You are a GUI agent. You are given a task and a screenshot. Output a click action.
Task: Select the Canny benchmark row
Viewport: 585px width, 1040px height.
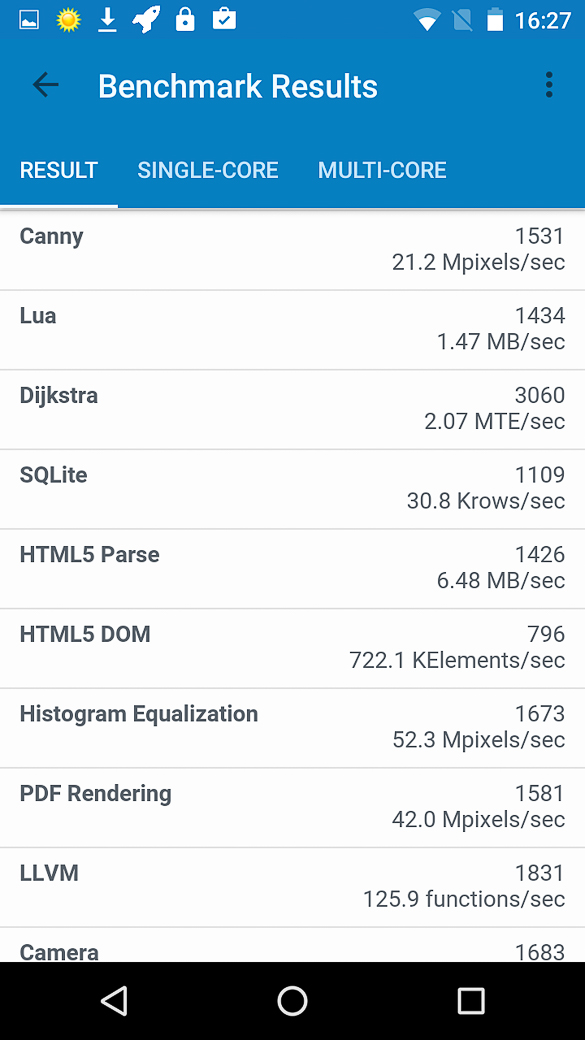[292, 250]
